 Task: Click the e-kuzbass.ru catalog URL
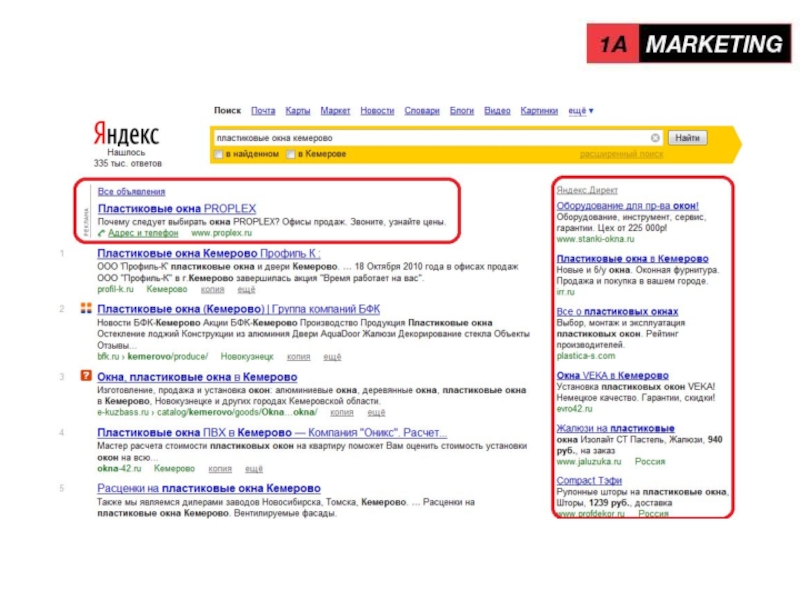tap(207, 412)
